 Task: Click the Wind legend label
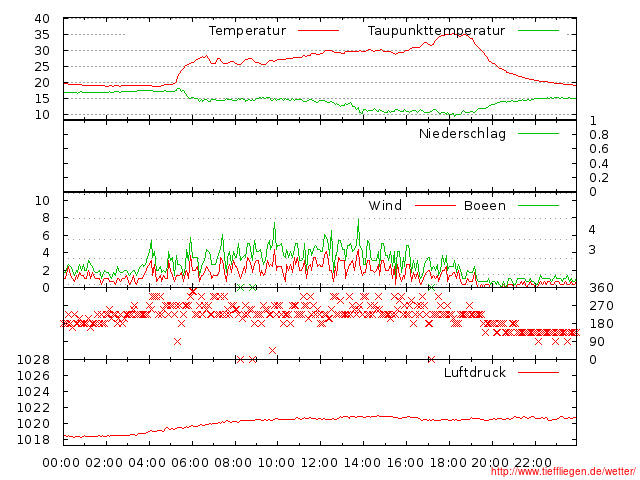tap(385, 205)
